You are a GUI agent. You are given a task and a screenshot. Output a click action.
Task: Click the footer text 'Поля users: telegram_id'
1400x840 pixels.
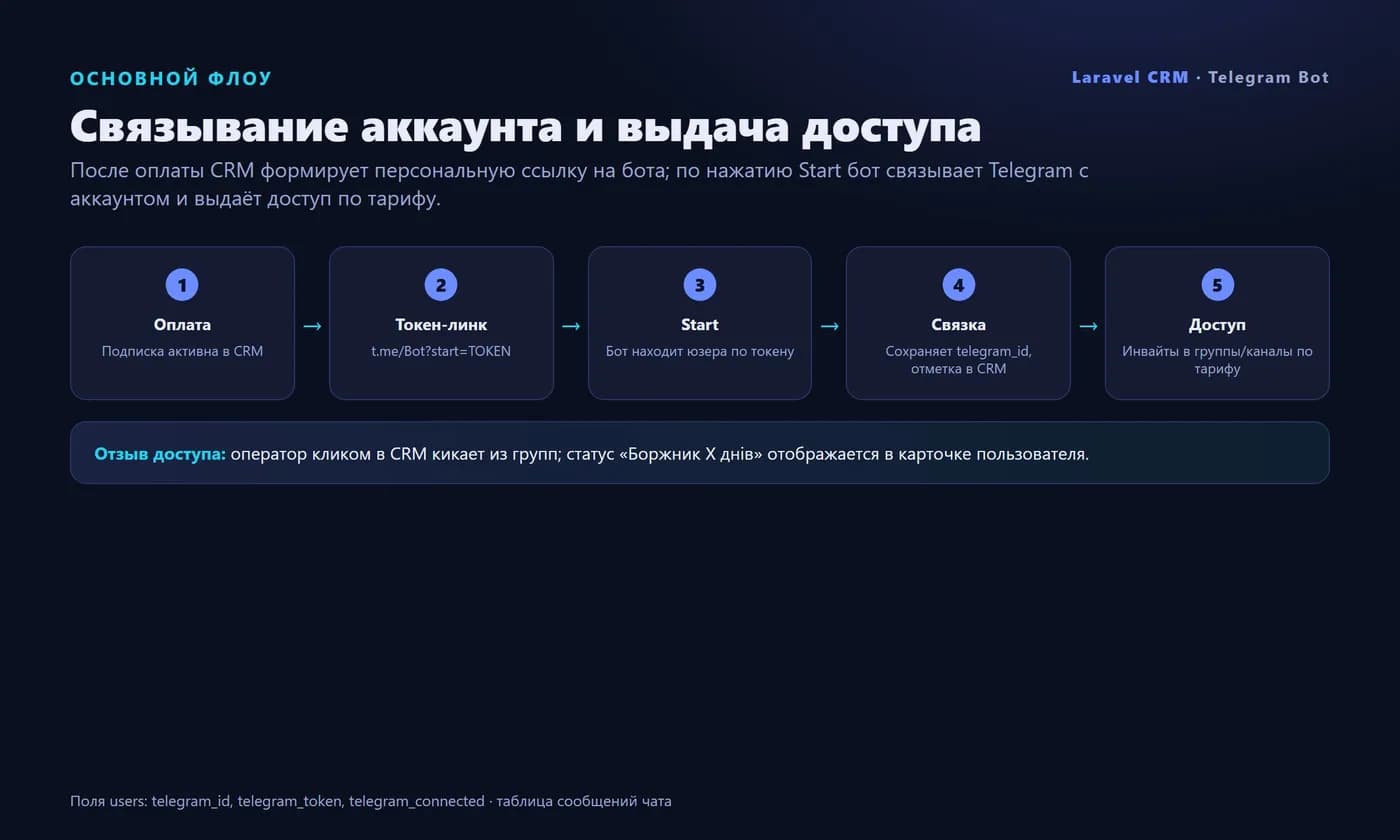[x=151, y=801]
